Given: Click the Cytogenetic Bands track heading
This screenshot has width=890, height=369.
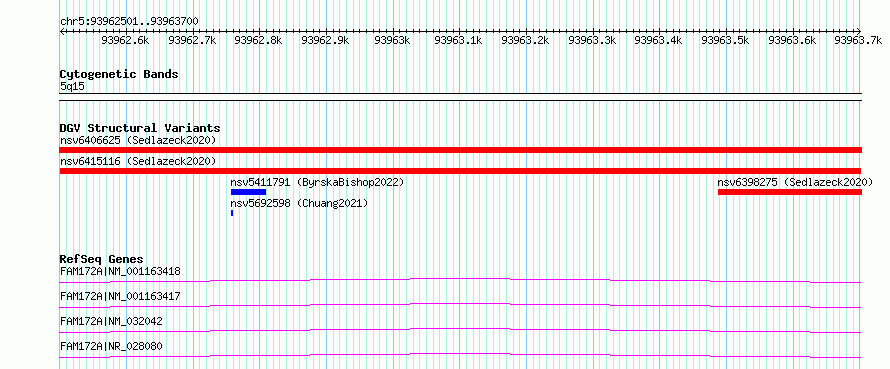Looking at the screenshot, I should point(119,74).
